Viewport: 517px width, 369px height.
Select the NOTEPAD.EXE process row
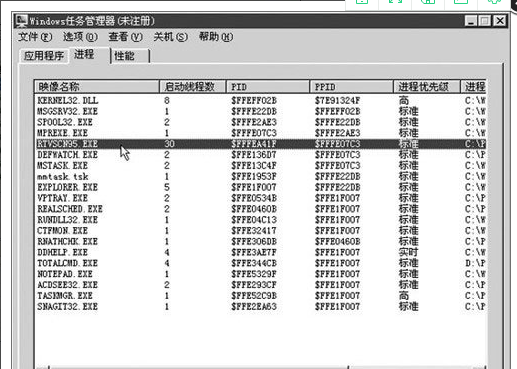pyautogui.click(x=261, y=274)
